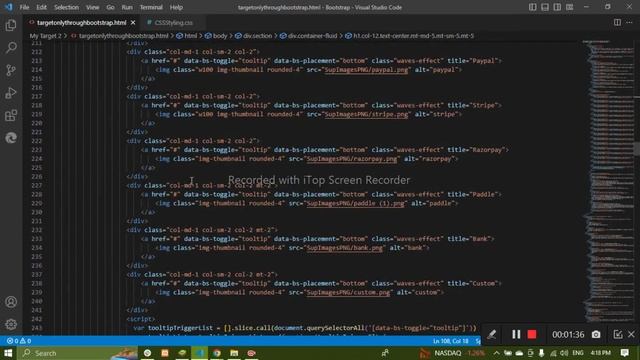Open File Explorer from the taskbar

(x=234, y=353)
